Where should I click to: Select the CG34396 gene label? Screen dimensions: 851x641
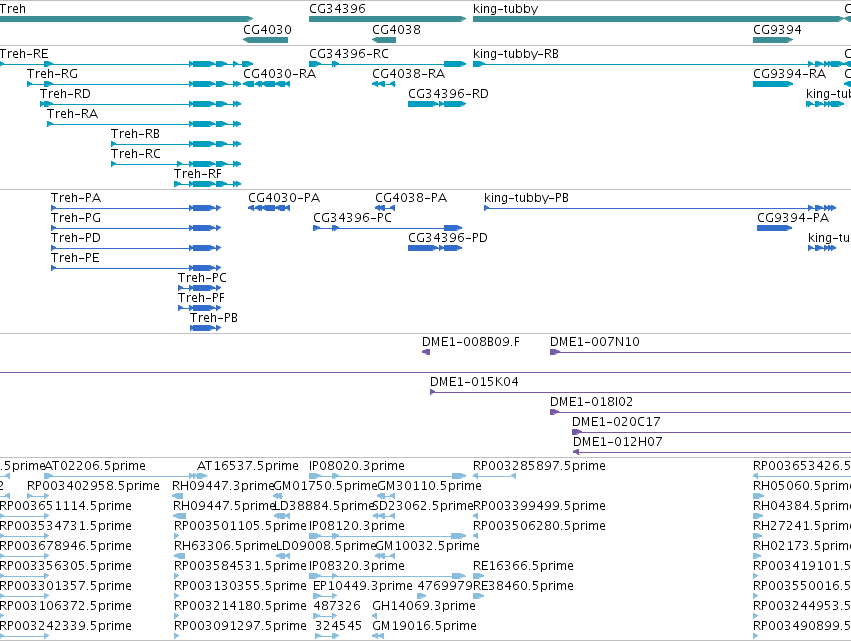point(337,9)
